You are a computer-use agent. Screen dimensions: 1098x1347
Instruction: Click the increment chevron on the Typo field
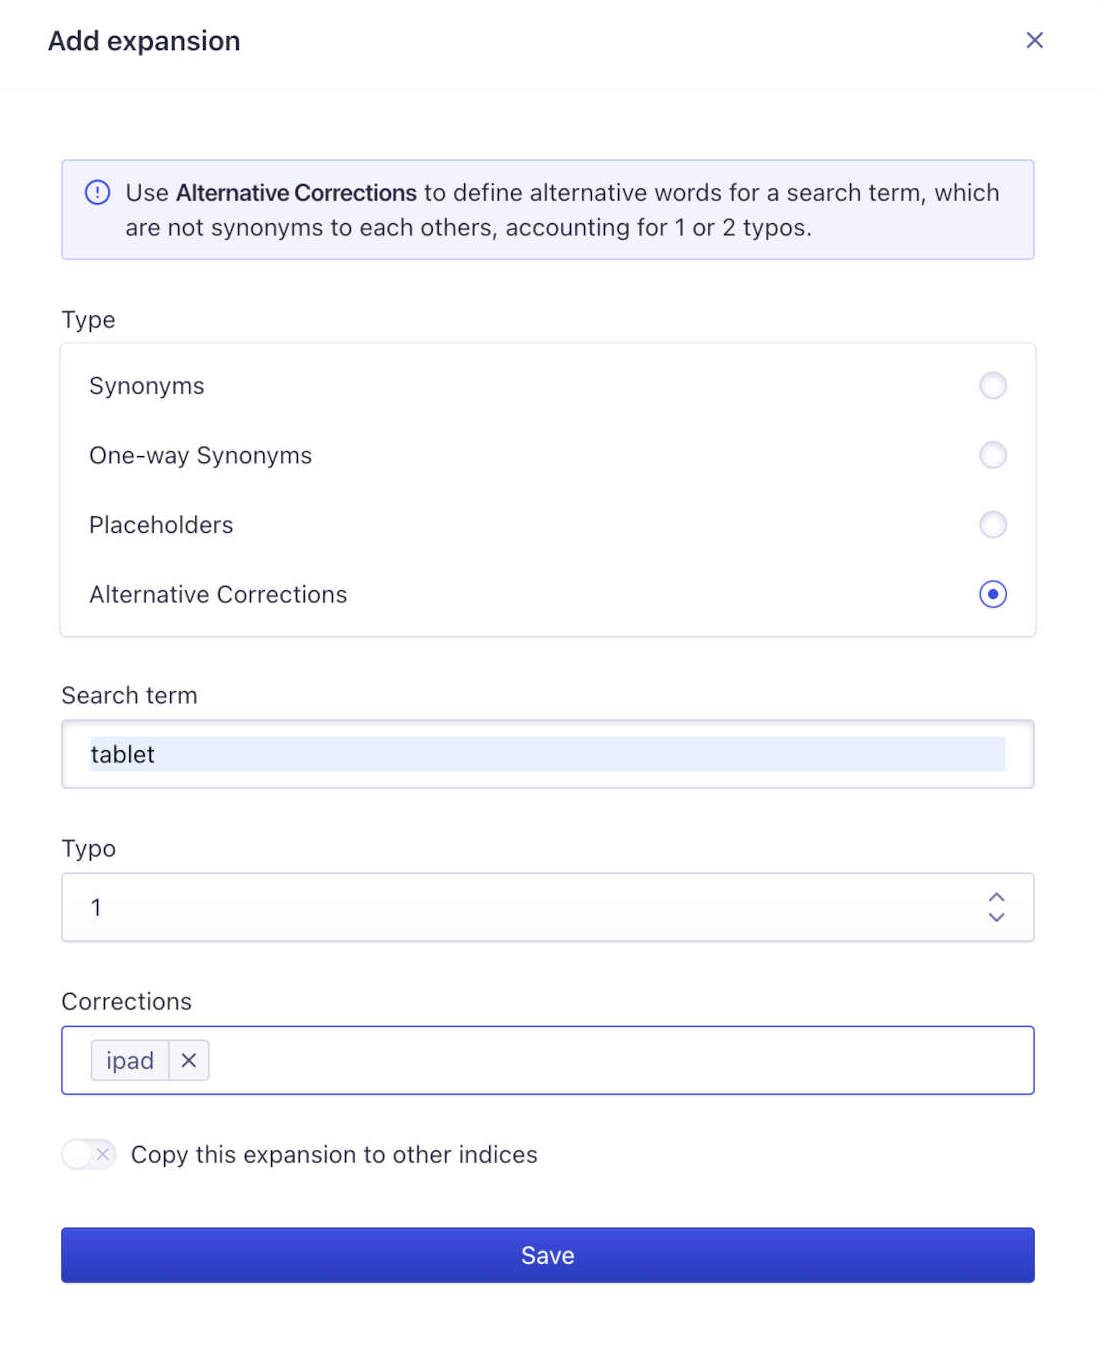click(x=996, y=898)
